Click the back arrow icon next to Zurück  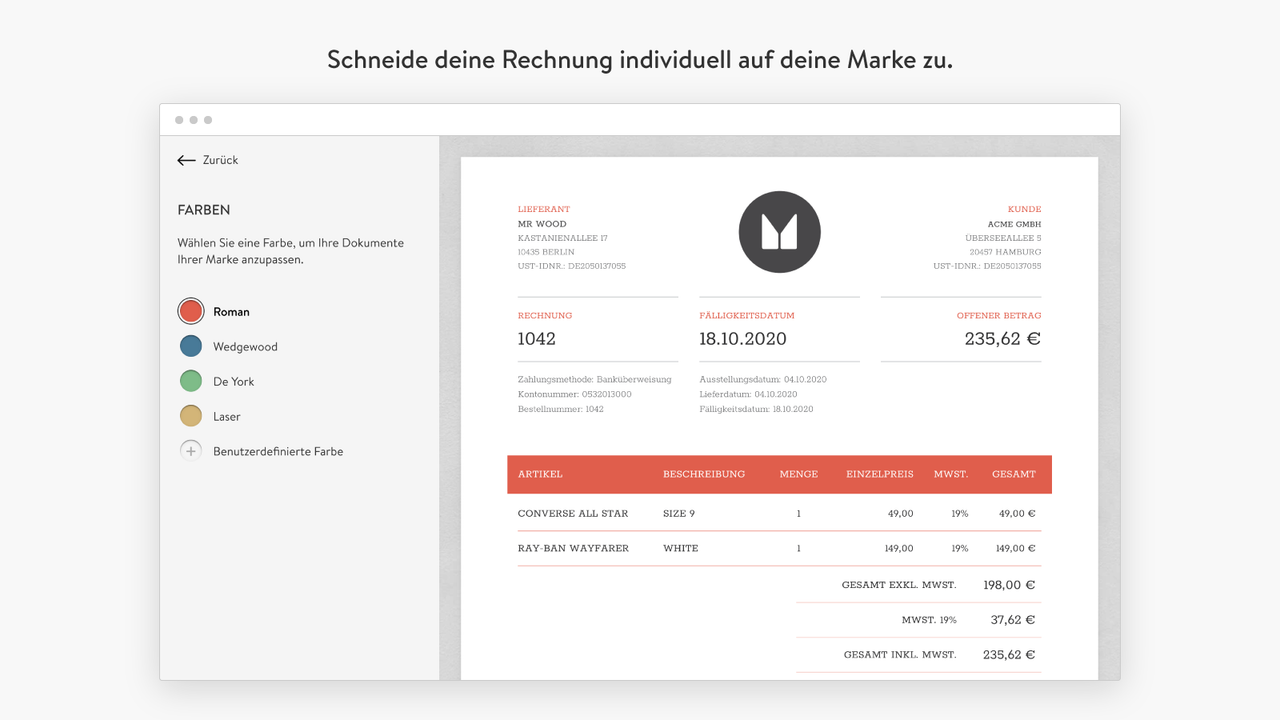tap(186, 160)
